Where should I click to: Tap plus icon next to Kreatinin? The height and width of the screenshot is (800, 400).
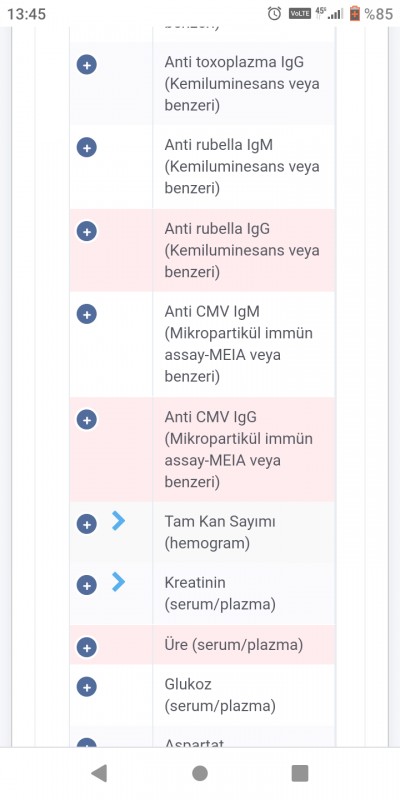[87, 585]
